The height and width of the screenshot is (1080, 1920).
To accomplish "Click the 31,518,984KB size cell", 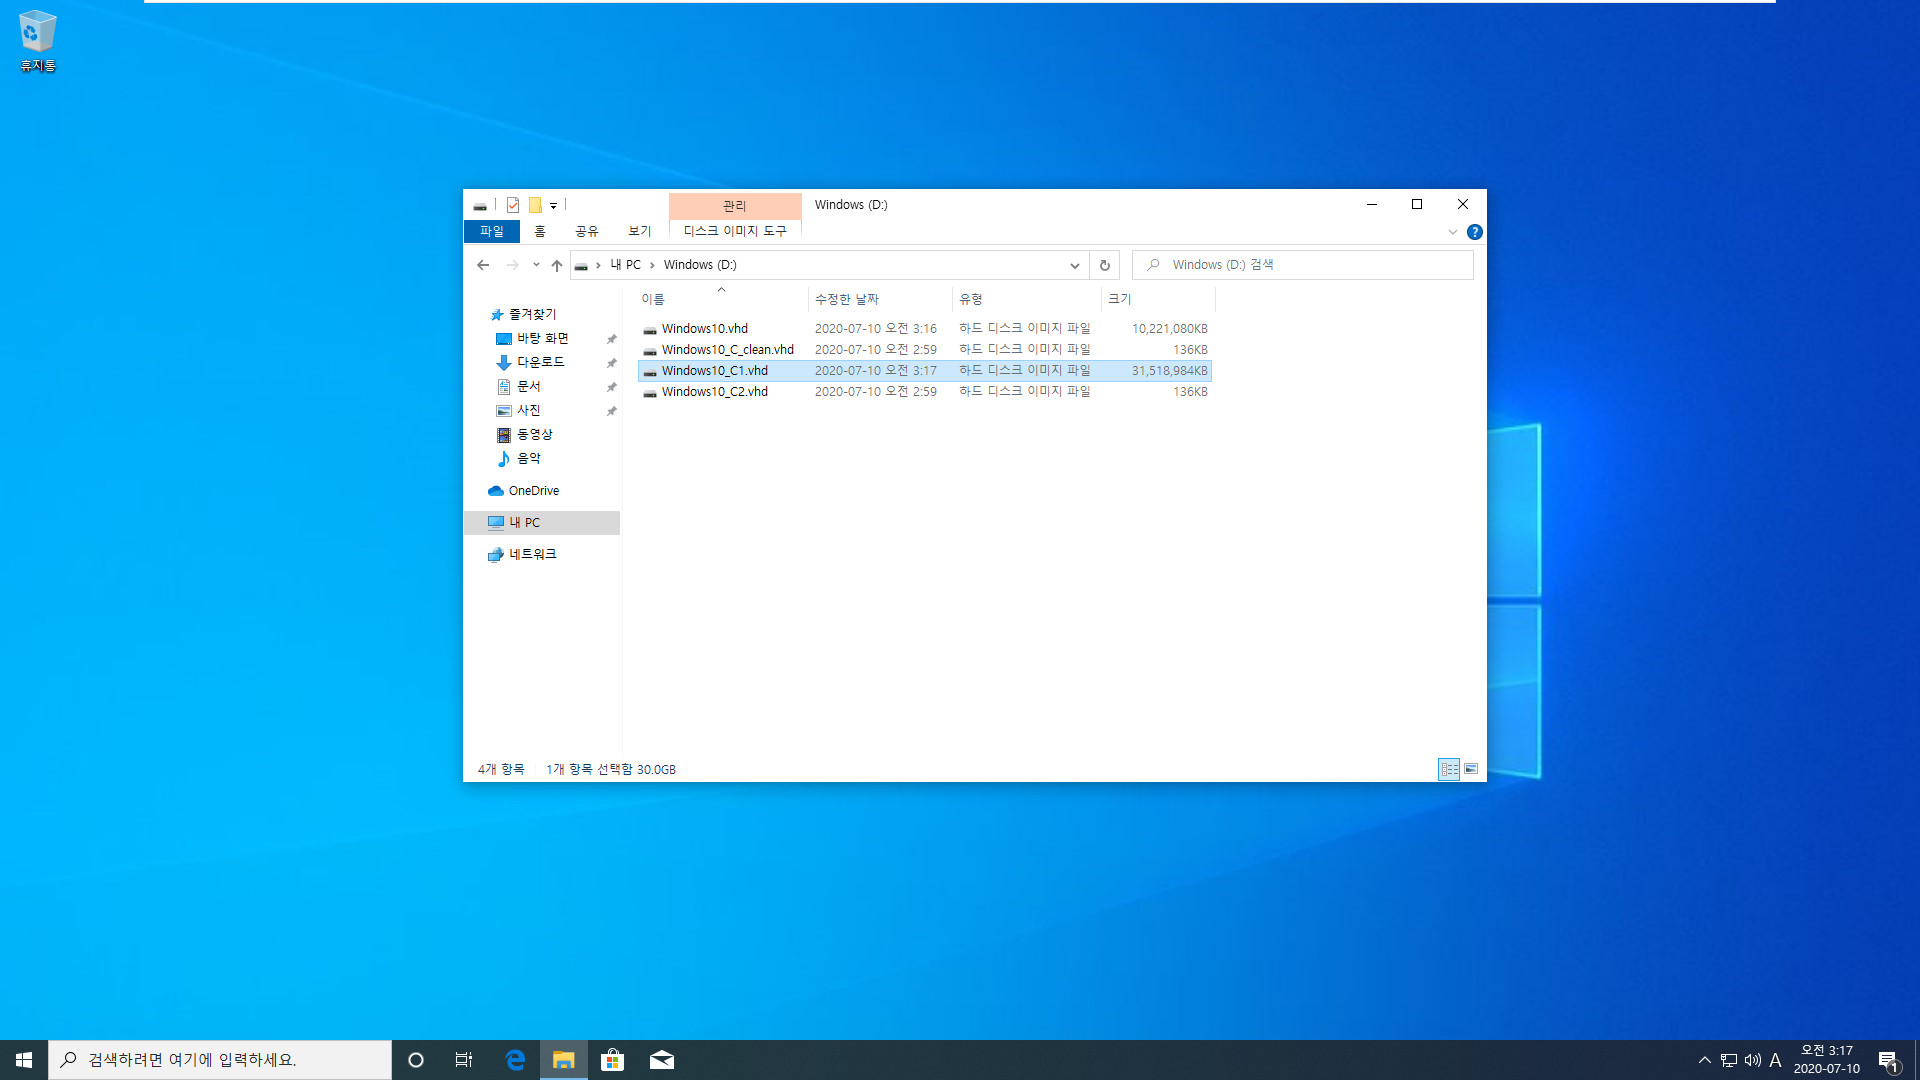I will tap(1169, 371).
